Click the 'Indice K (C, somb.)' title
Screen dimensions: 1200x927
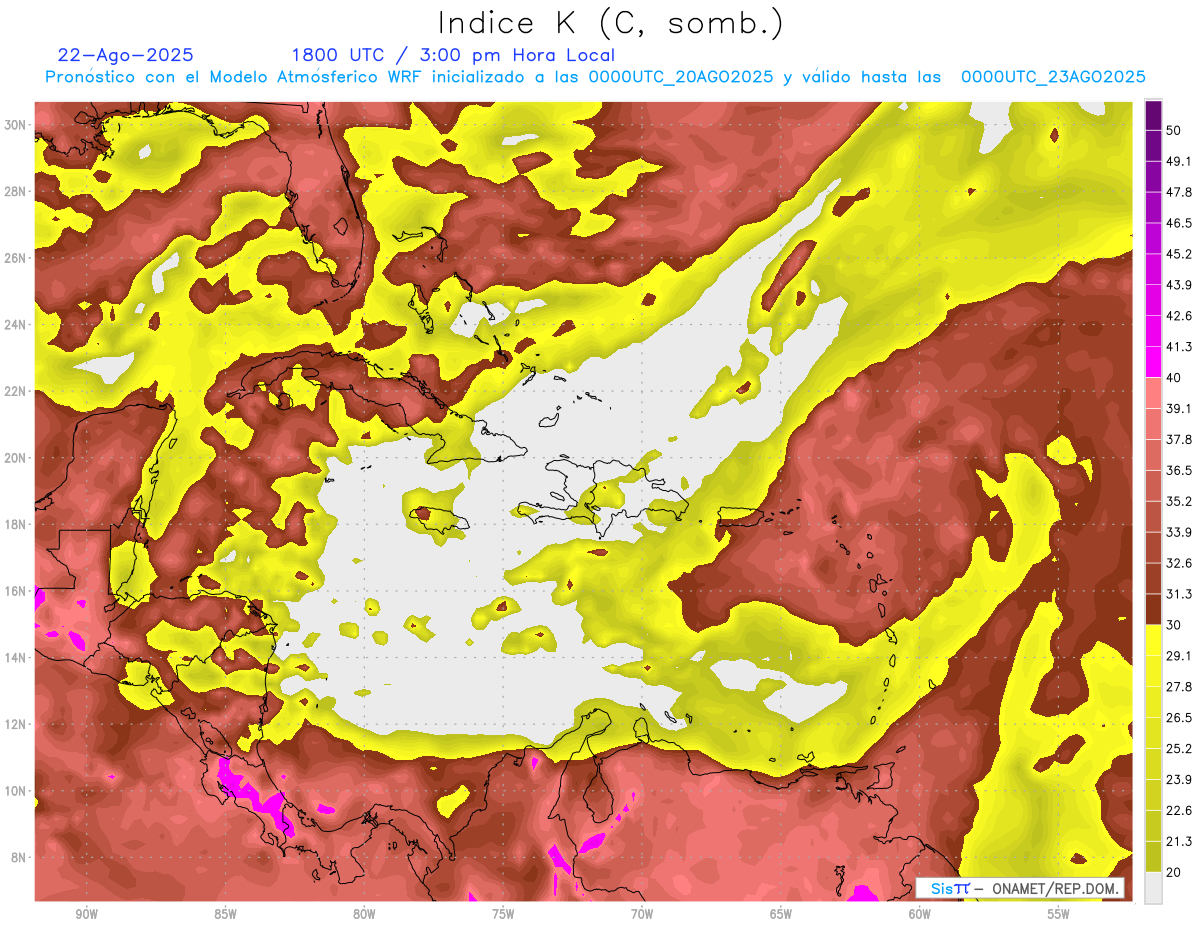click(611, 24)
